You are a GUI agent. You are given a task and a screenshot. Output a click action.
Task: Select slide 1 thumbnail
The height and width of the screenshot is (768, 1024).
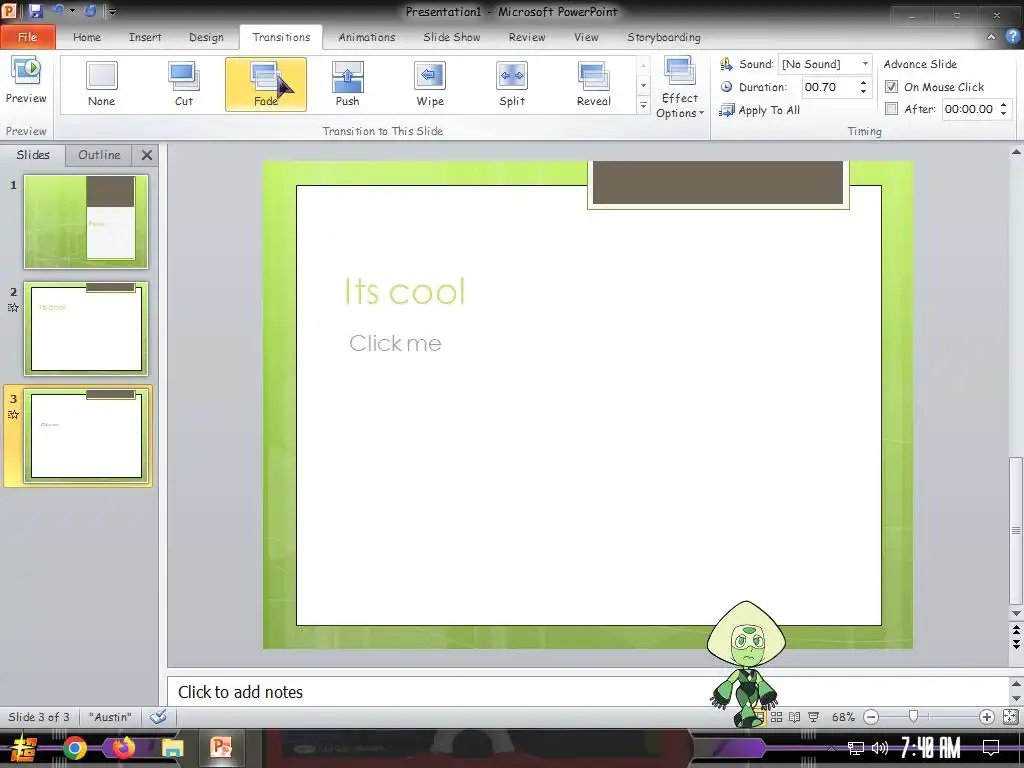(86, 221)
